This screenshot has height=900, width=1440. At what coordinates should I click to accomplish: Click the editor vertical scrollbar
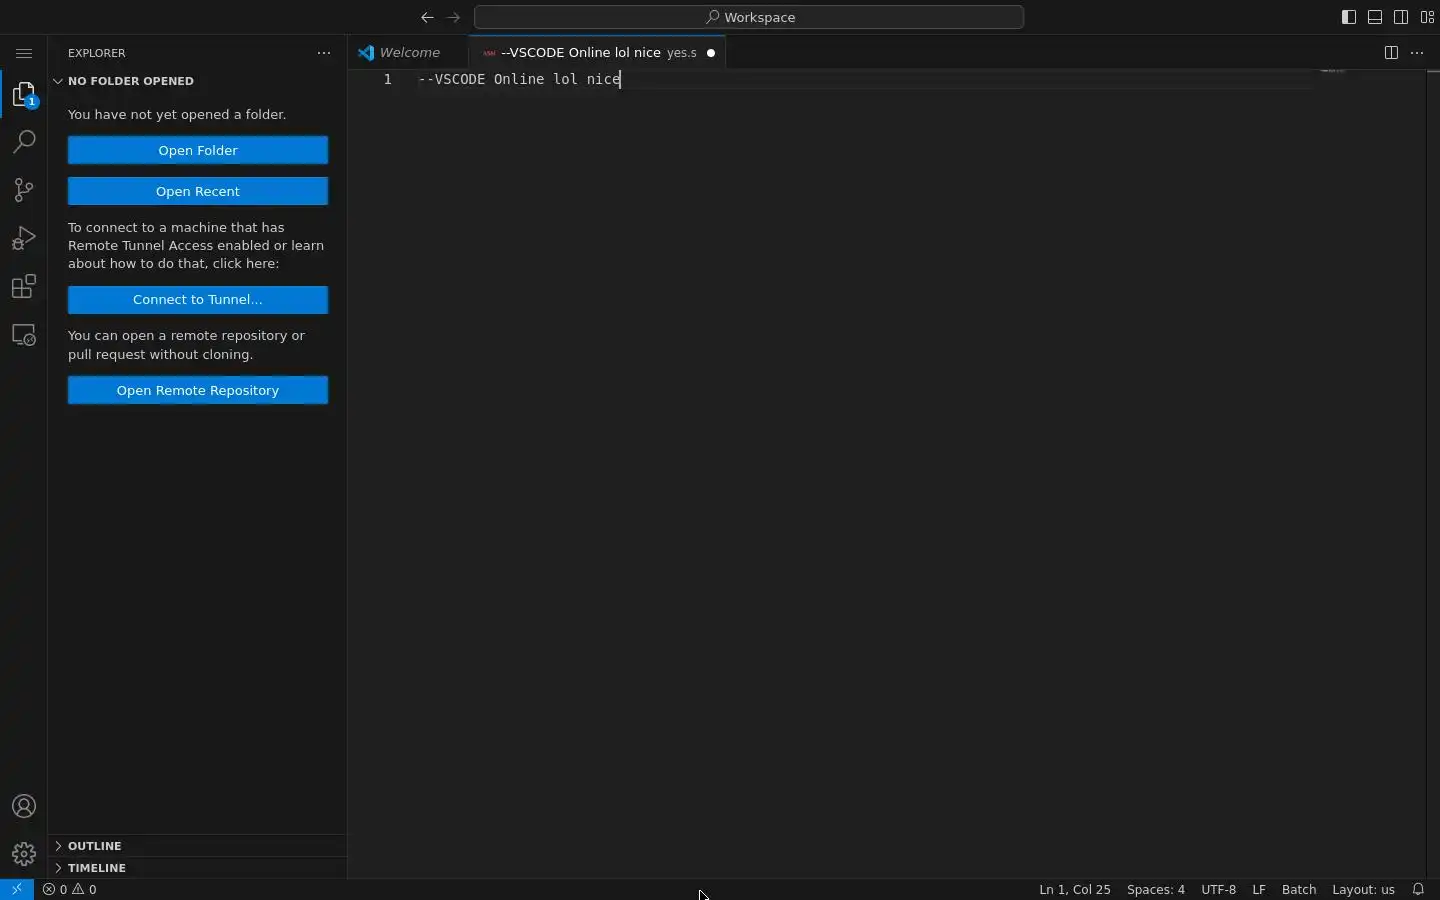(1433, 474)
